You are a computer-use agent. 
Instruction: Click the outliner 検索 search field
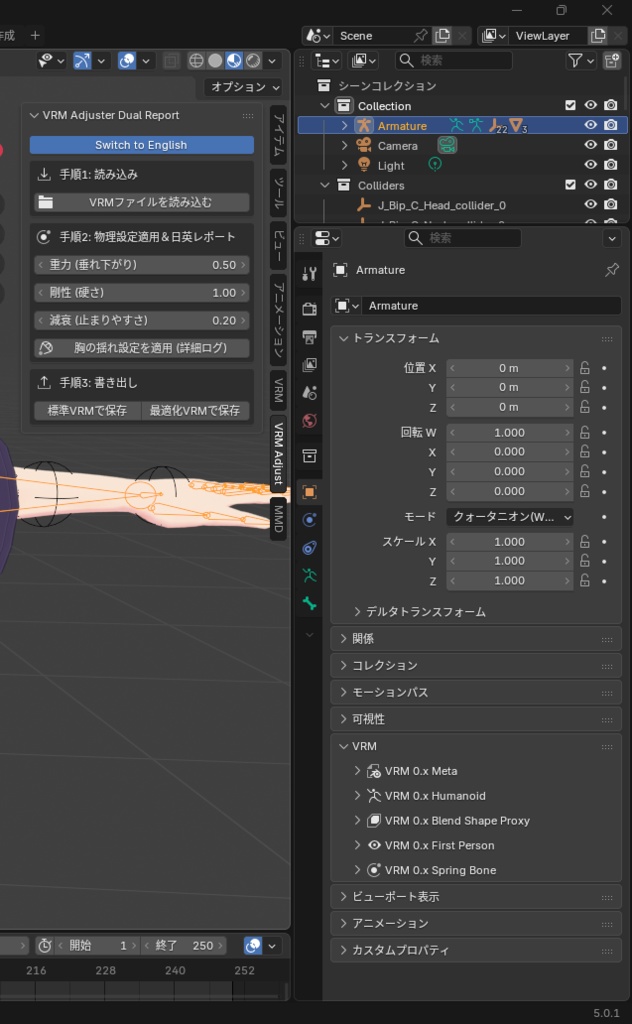pyautogui.click(x=454, y=61)
